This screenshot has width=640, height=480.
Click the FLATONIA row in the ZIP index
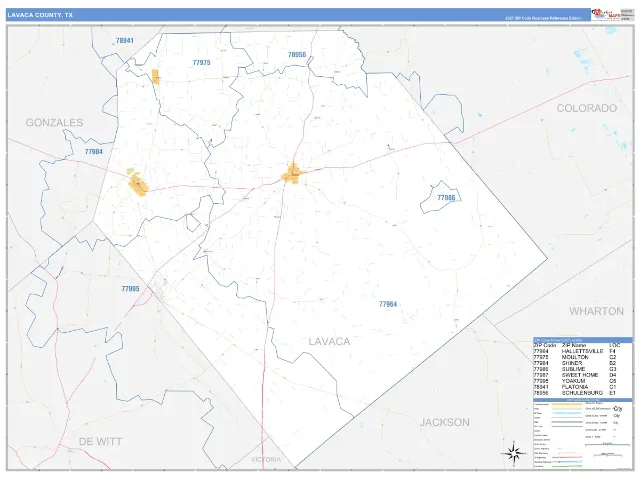[x=575, y=387]
